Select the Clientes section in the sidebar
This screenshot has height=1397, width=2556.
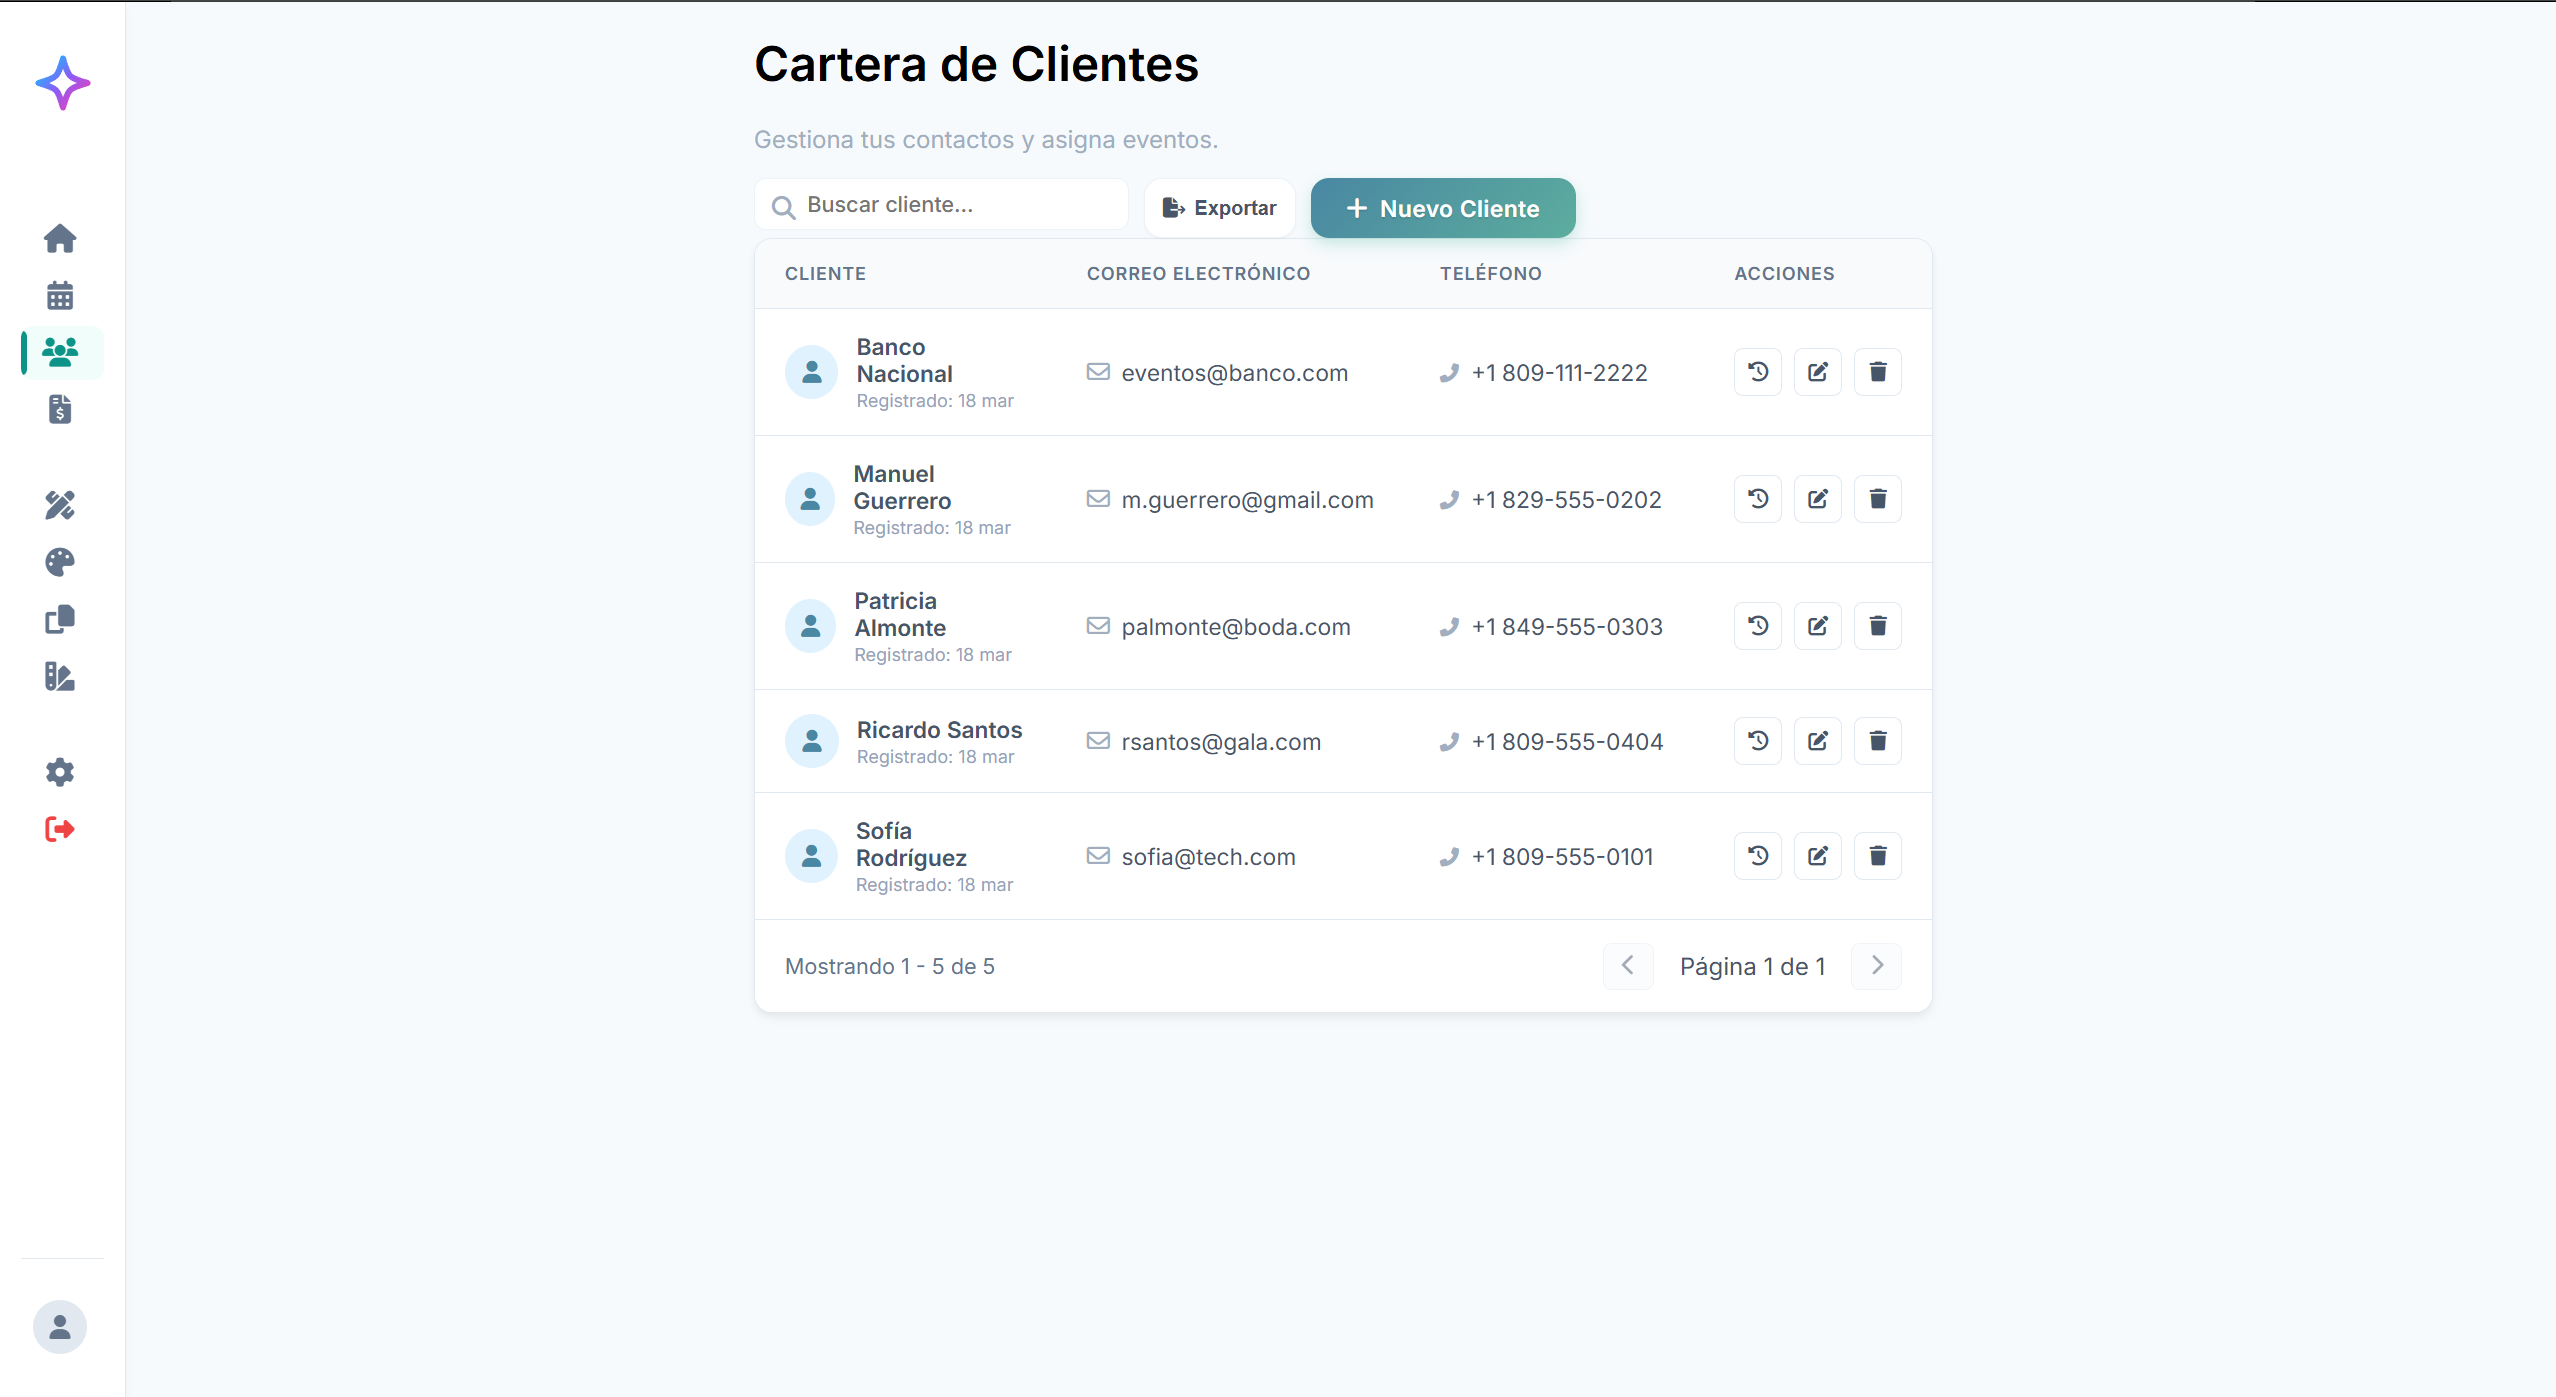[60, 352]
